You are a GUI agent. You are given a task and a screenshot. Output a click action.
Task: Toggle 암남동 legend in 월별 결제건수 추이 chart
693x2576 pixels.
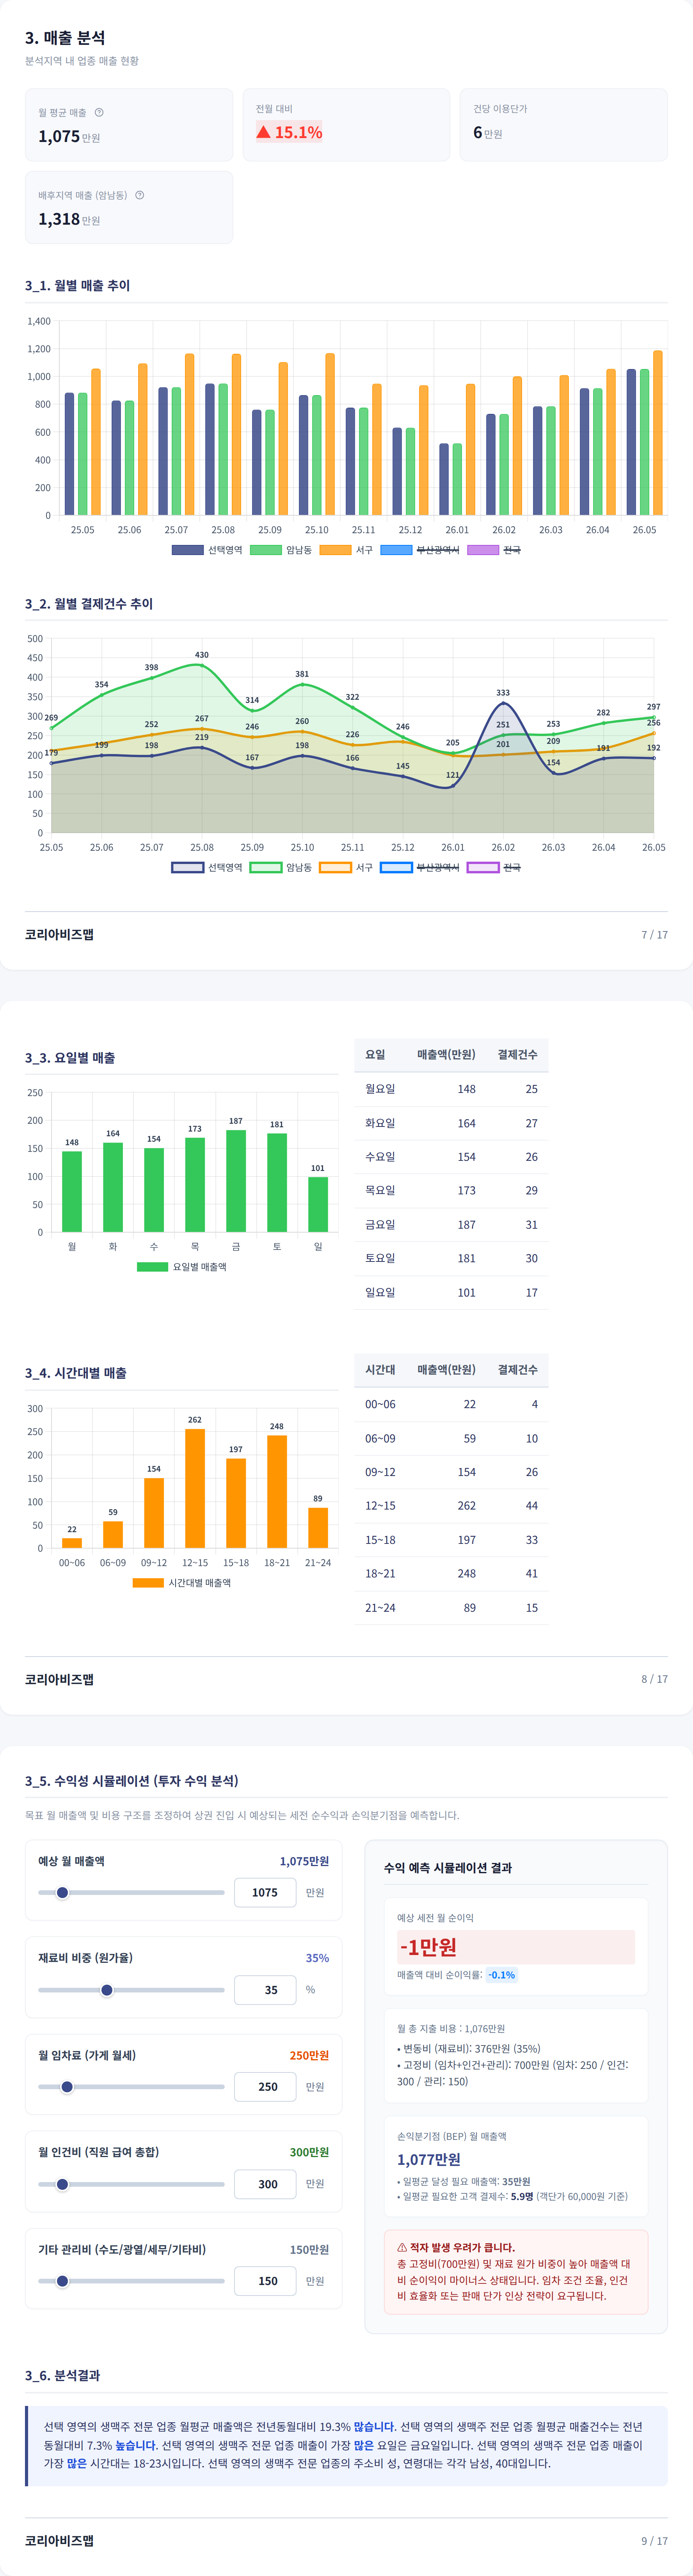tap(281, 867)
